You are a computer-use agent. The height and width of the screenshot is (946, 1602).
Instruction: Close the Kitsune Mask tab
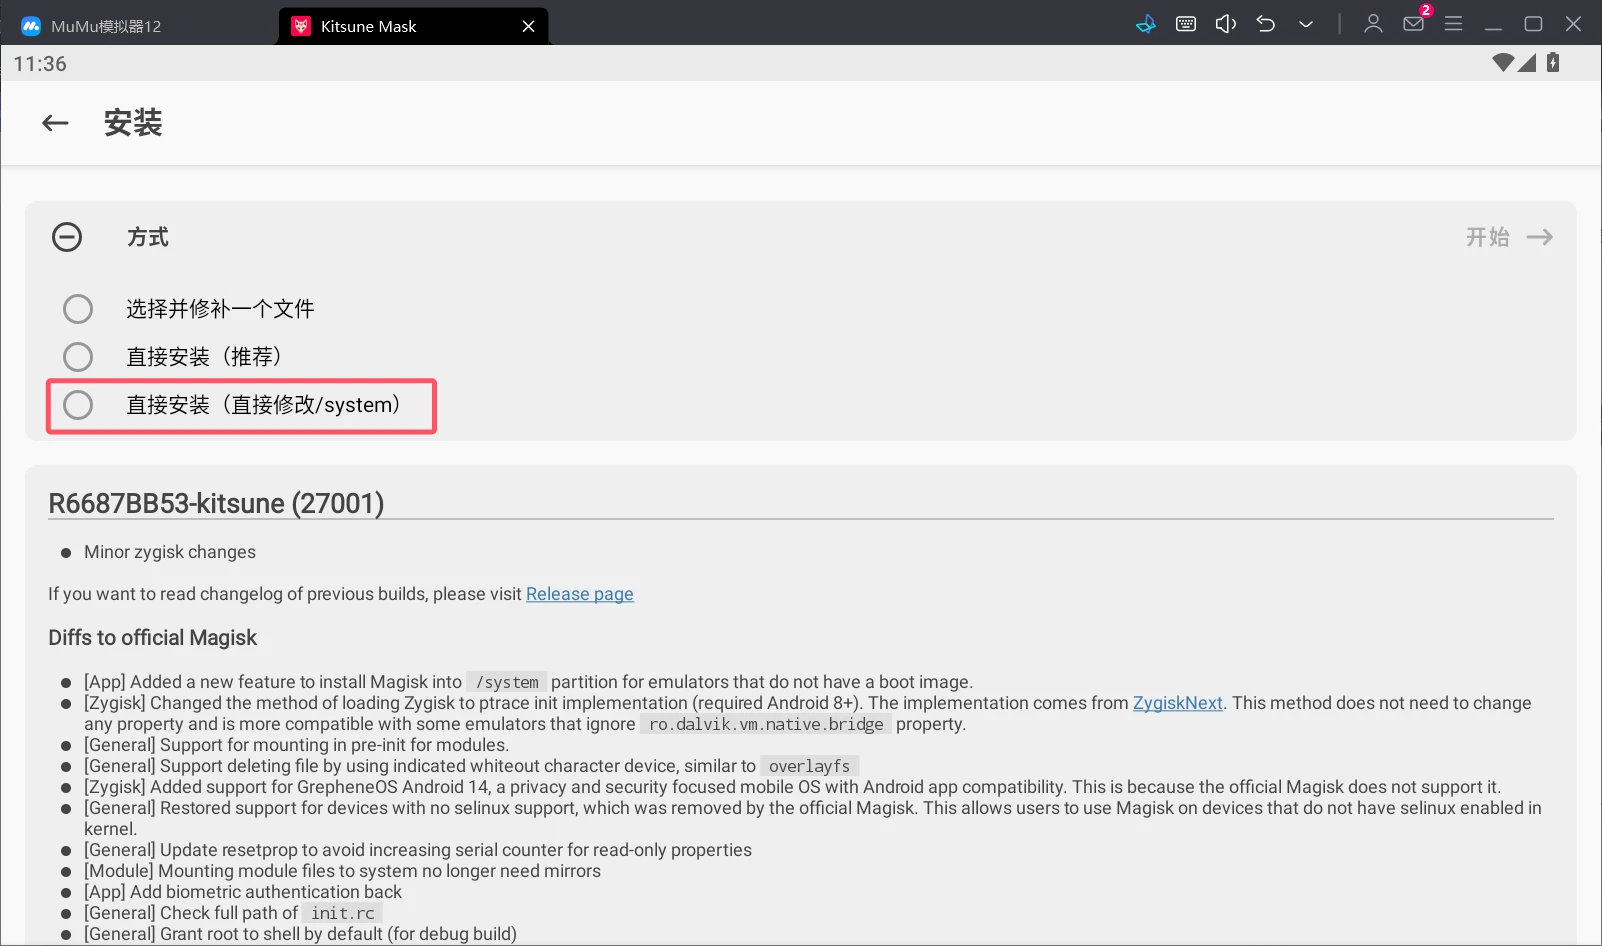(528, 26)
